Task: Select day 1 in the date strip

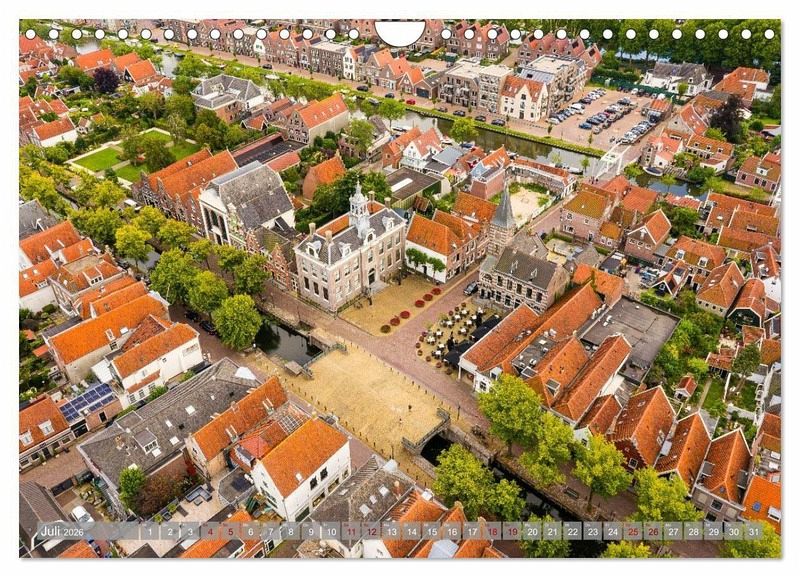Action: point(148,531)
